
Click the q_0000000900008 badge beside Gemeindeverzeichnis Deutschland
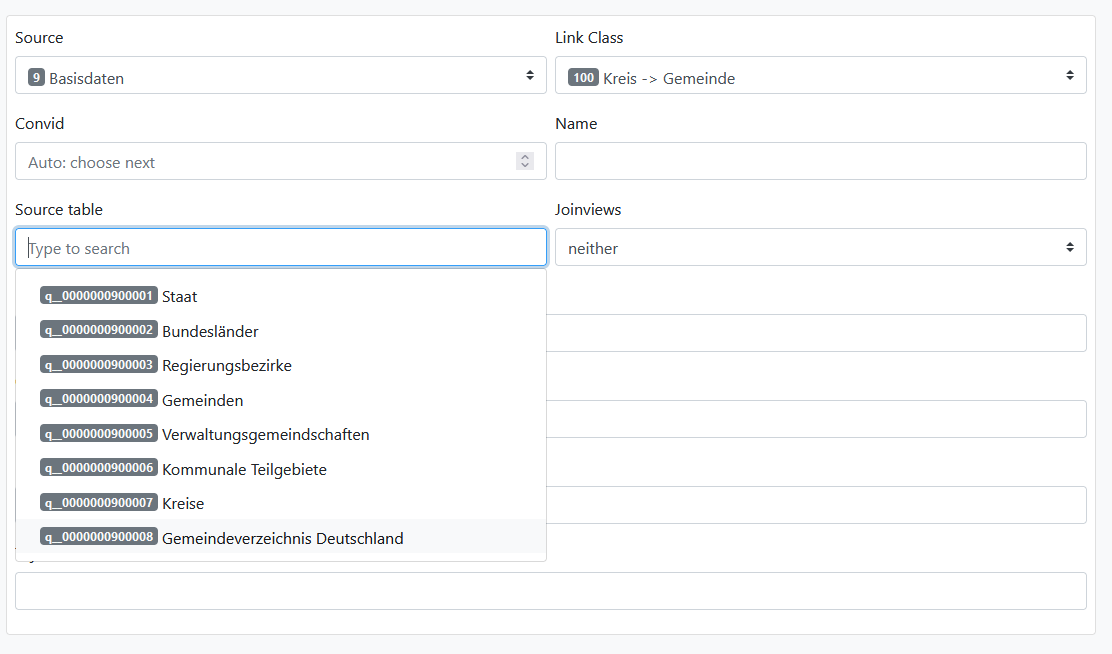(98, 537)
